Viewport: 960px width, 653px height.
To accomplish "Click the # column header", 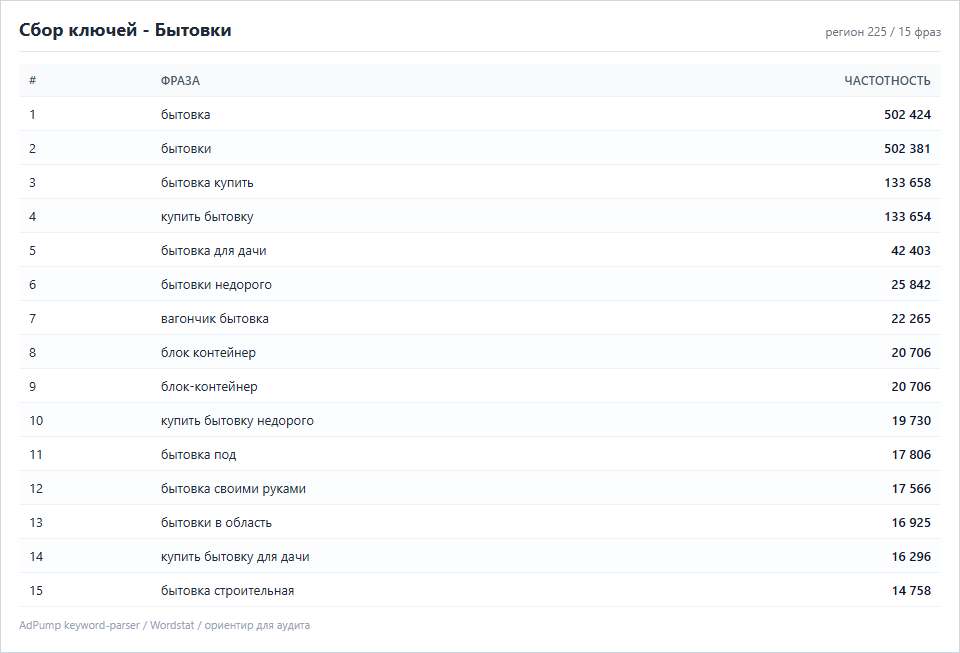I will pyautogui.click(x=32, y=80).
